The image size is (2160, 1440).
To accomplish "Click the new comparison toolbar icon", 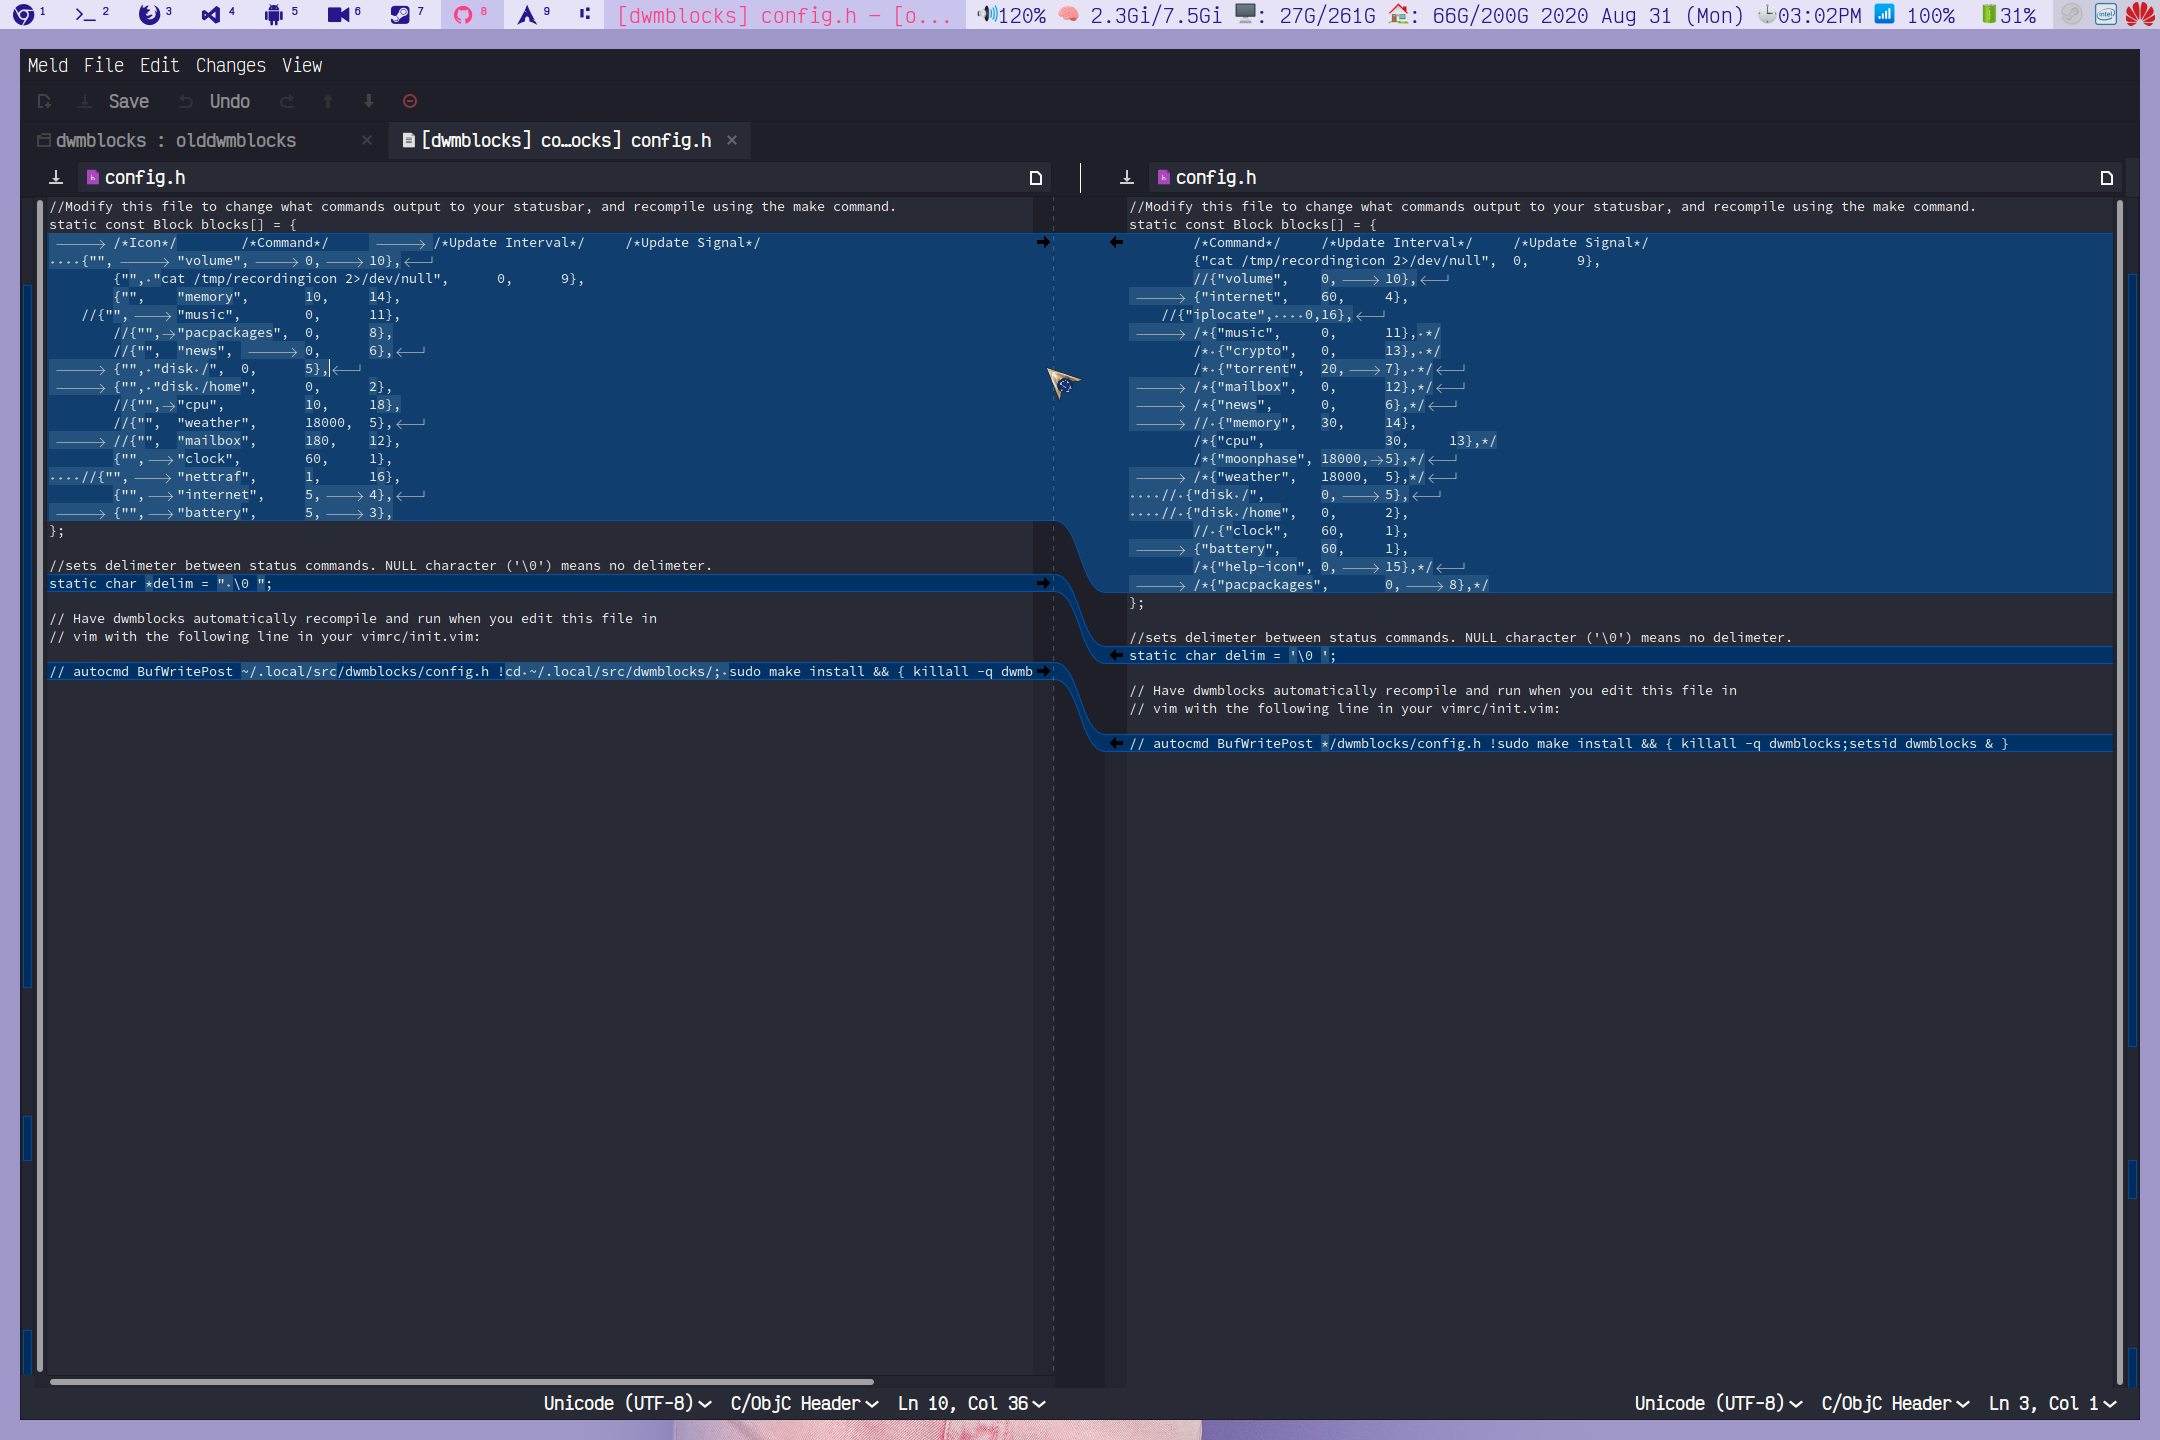I will (x=44, y=101).
